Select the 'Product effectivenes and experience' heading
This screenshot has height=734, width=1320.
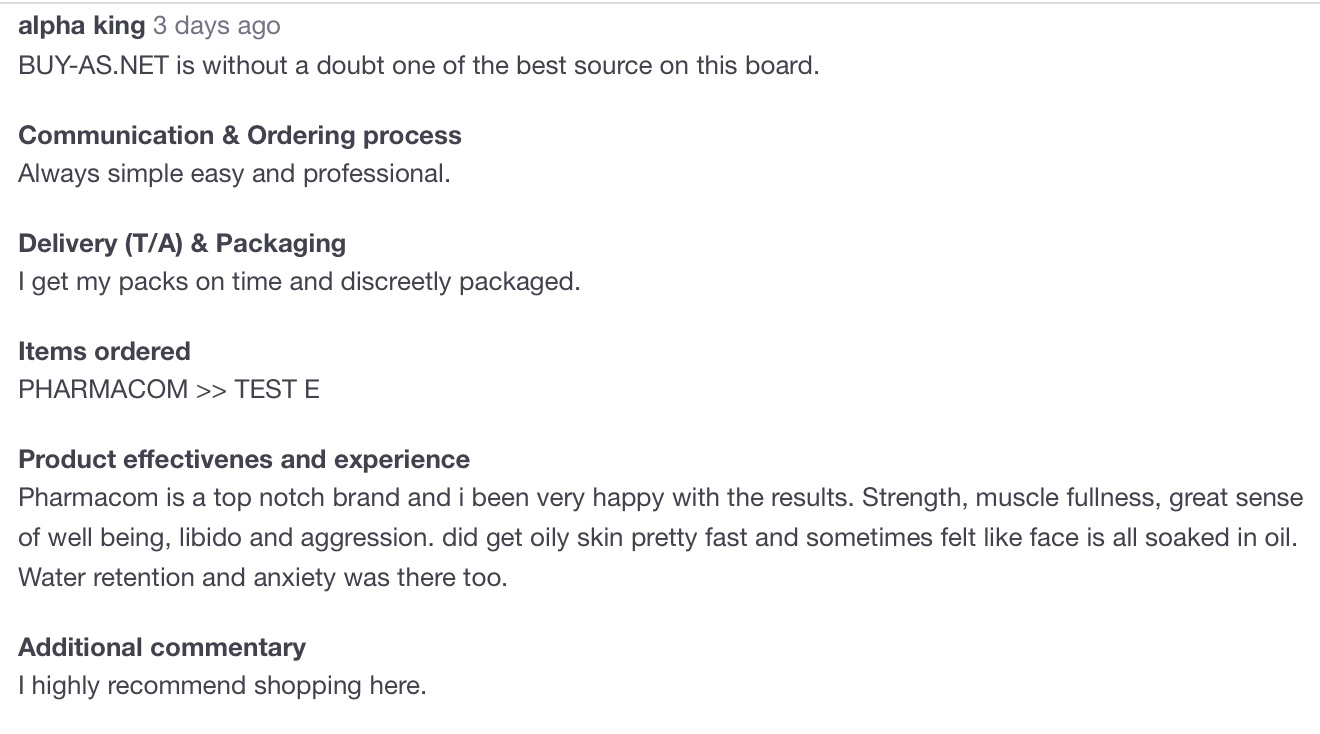(244, 460)
